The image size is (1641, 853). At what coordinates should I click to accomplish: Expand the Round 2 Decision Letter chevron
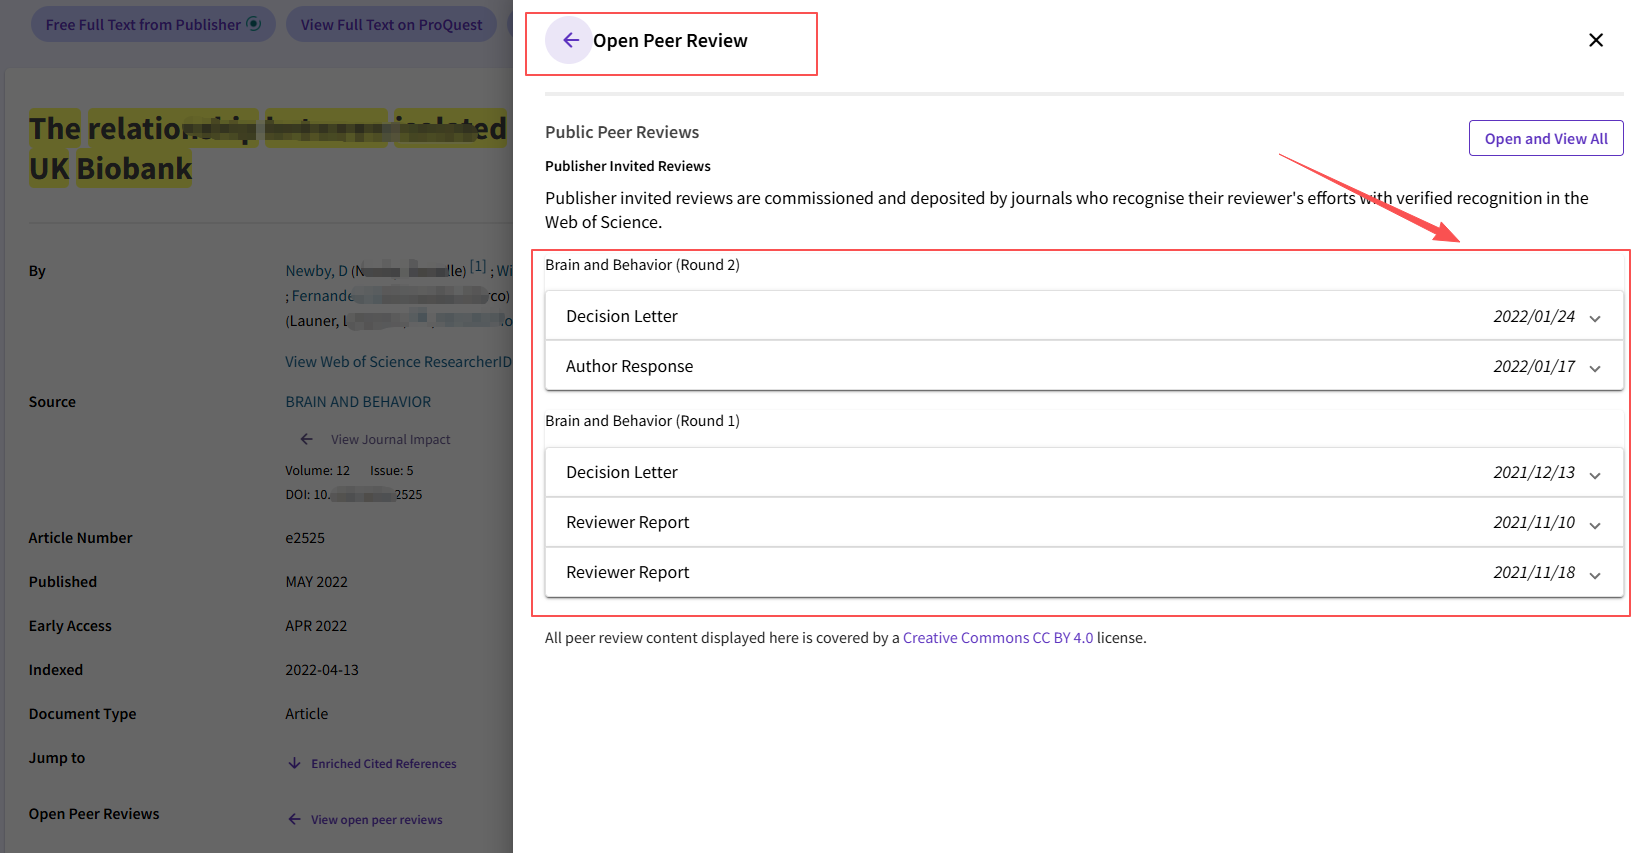[x=1595, y=318]
